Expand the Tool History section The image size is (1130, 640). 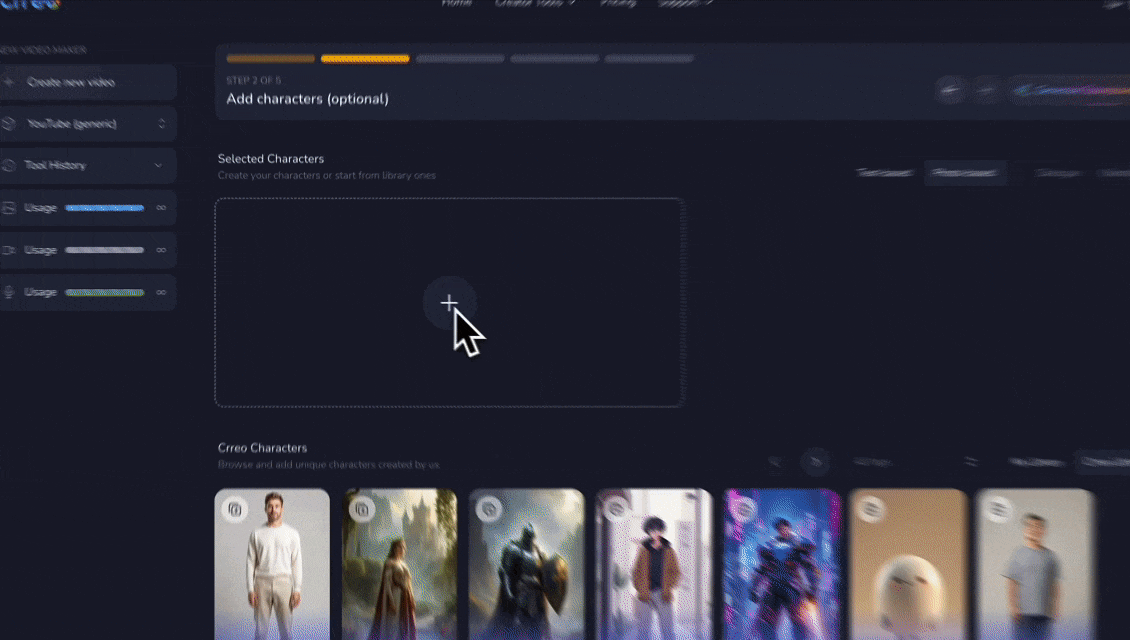tap(157, 165)
